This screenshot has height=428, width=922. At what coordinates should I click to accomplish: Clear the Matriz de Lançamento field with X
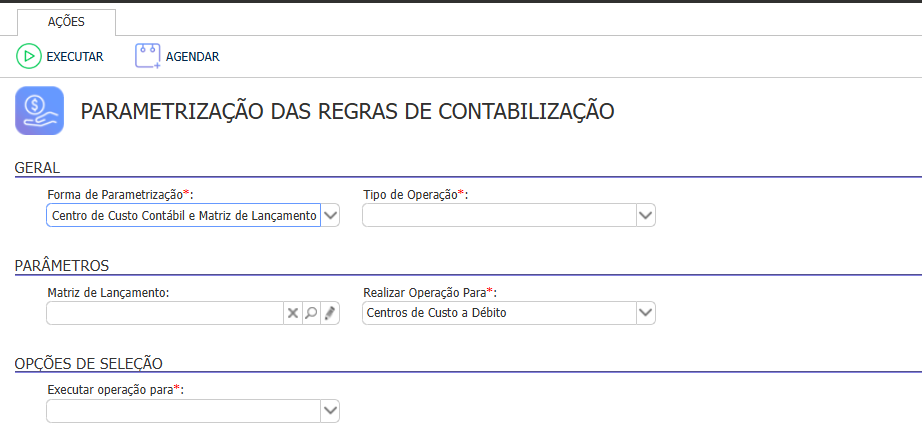click(x=293, y=313)
